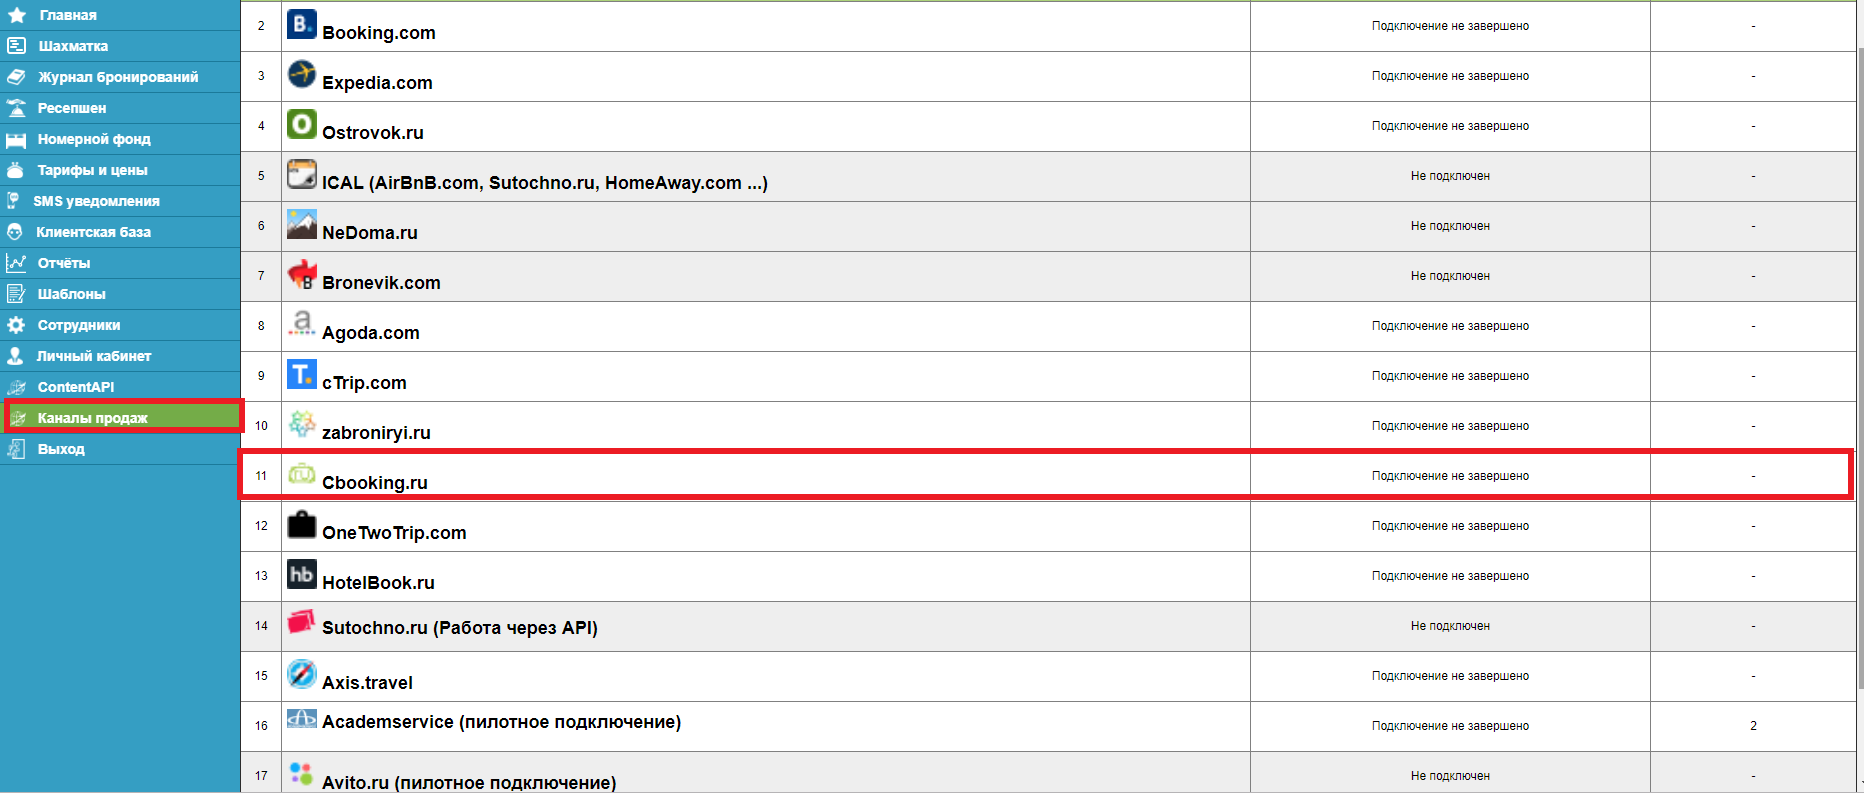Viewport: 1864px width, 796px height.
Task: Click the Шахматка sidebar icon
Action: (16, 46)
